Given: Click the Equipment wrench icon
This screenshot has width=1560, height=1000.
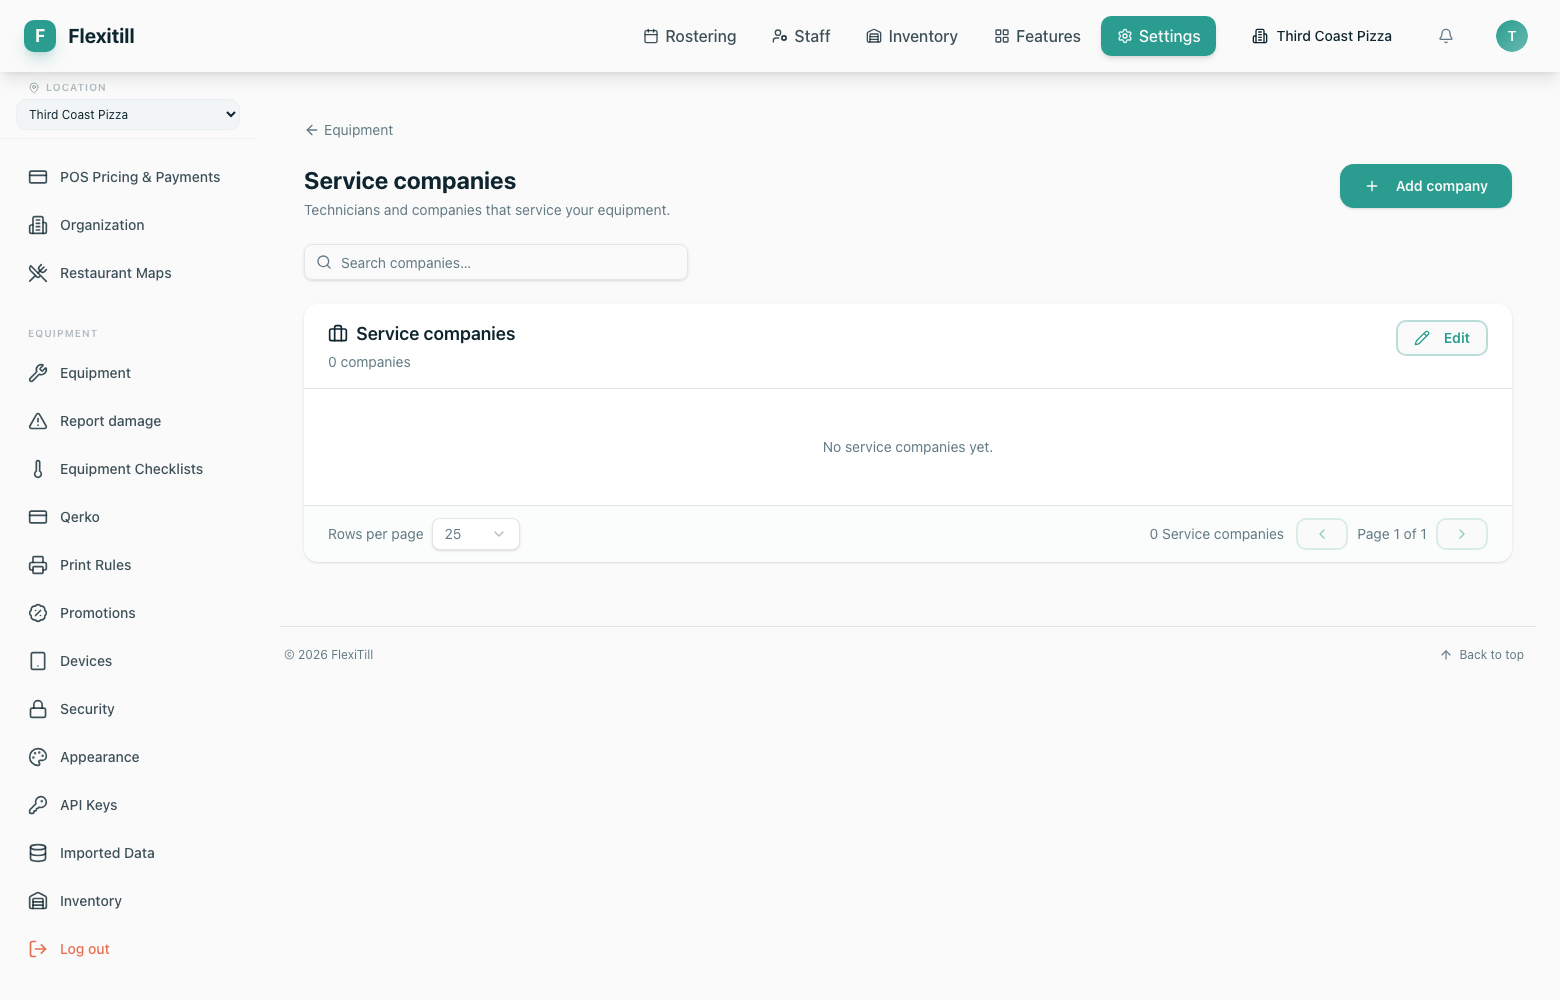Looking at the screenshot, I should pyautogui.click(x=38, y=373).
